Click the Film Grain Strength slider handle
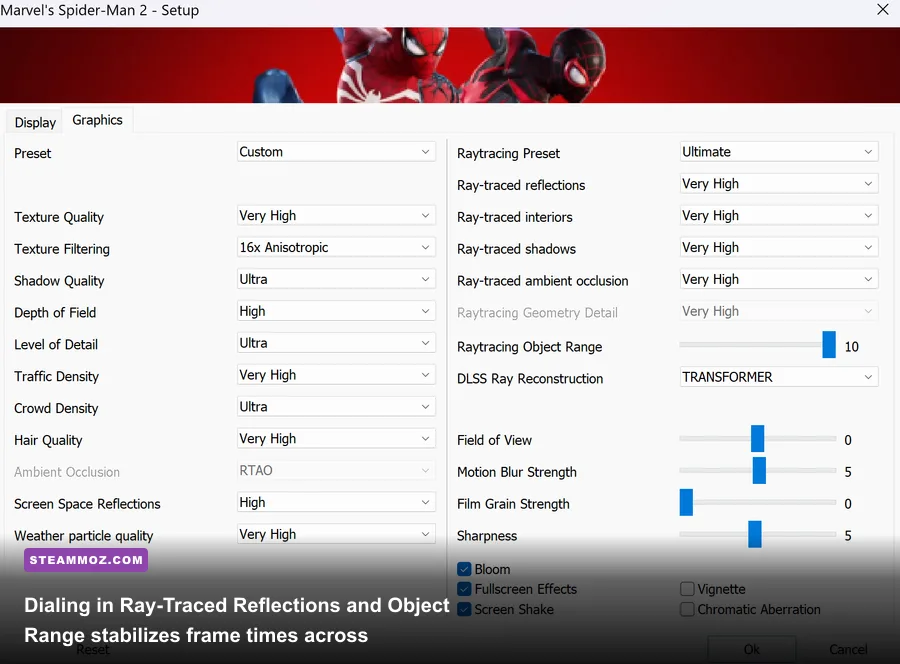Image resolution: width=900 pixels, height=664 pixels. 686,502
